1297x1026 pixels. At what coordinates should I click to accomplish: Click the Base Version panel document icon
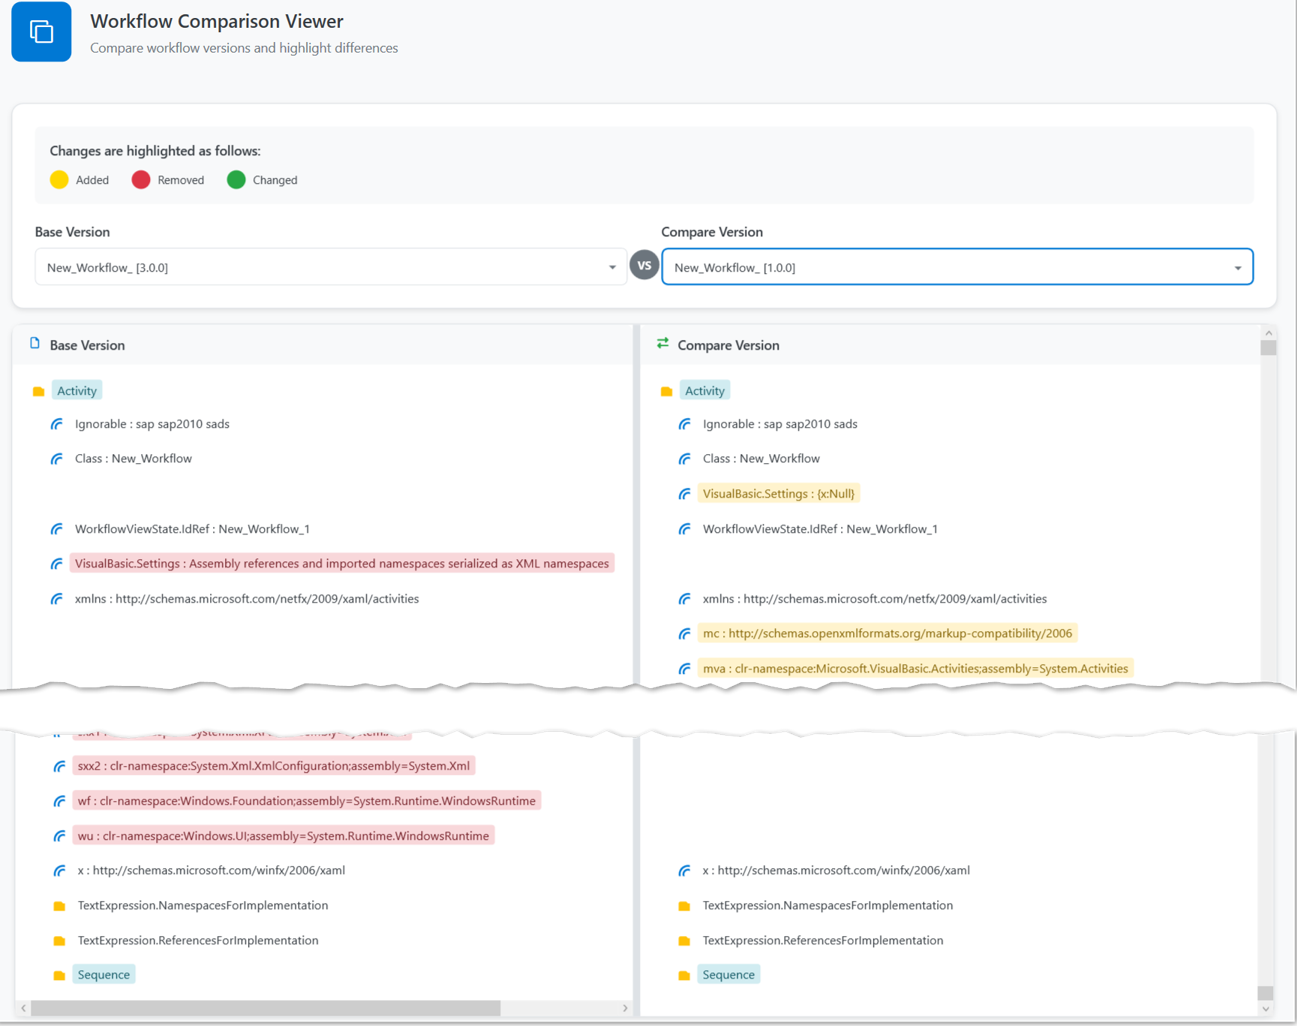click(35, 343)
